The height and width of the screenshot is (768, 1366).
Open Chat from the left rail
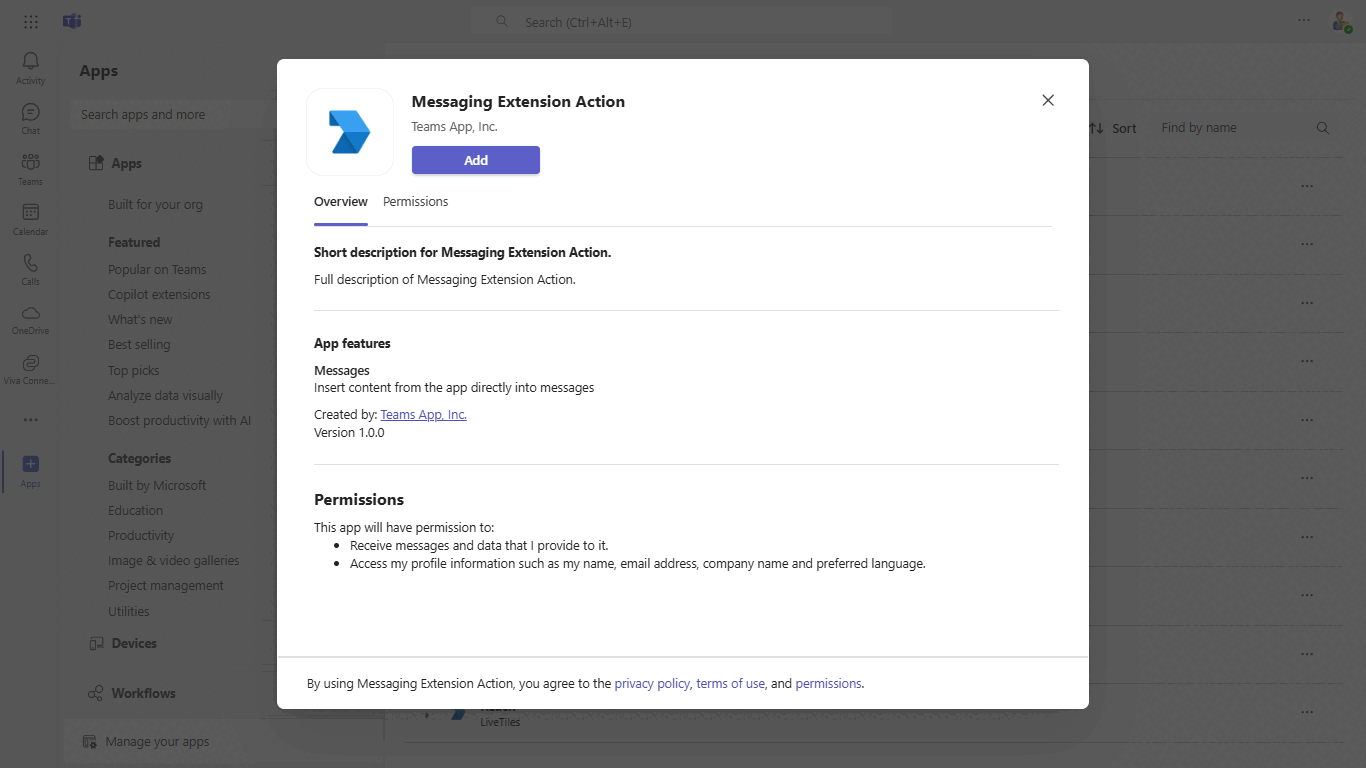[30, 118]
